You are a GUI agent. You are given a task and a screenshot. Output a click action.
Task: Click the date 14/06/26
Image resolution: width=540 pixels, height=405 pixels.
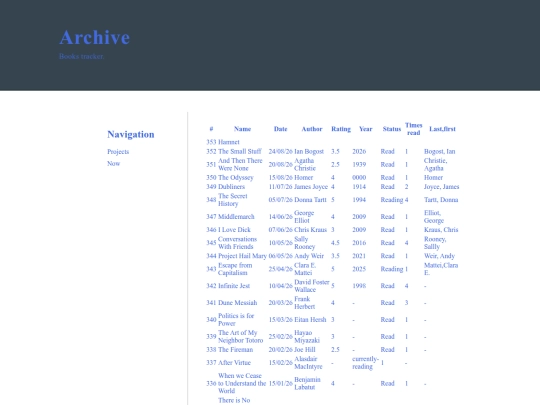[x=280, y=217]
